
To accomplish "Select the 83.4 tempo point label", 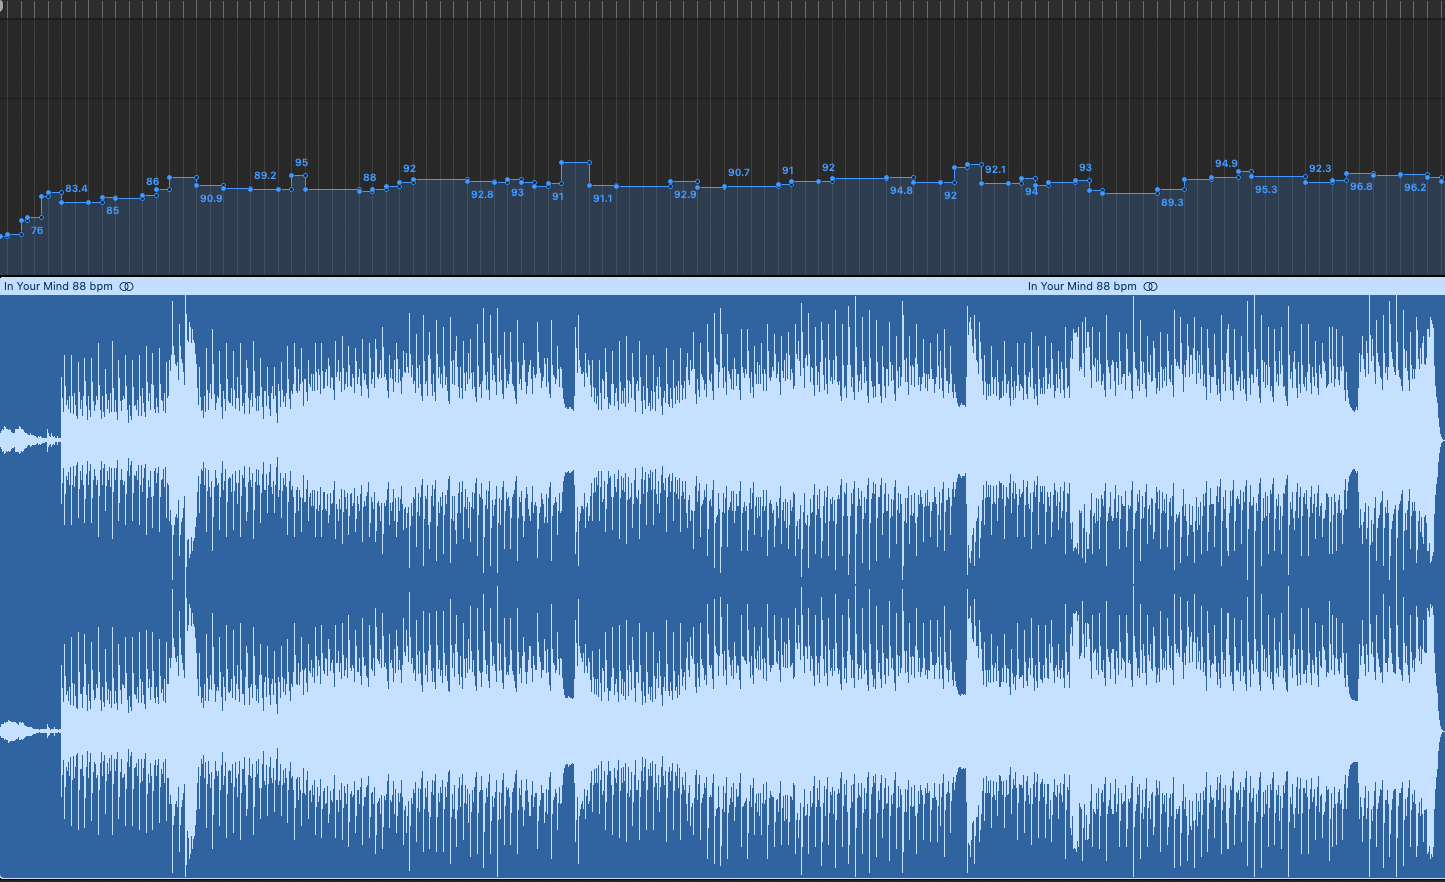I will [76, 189].
